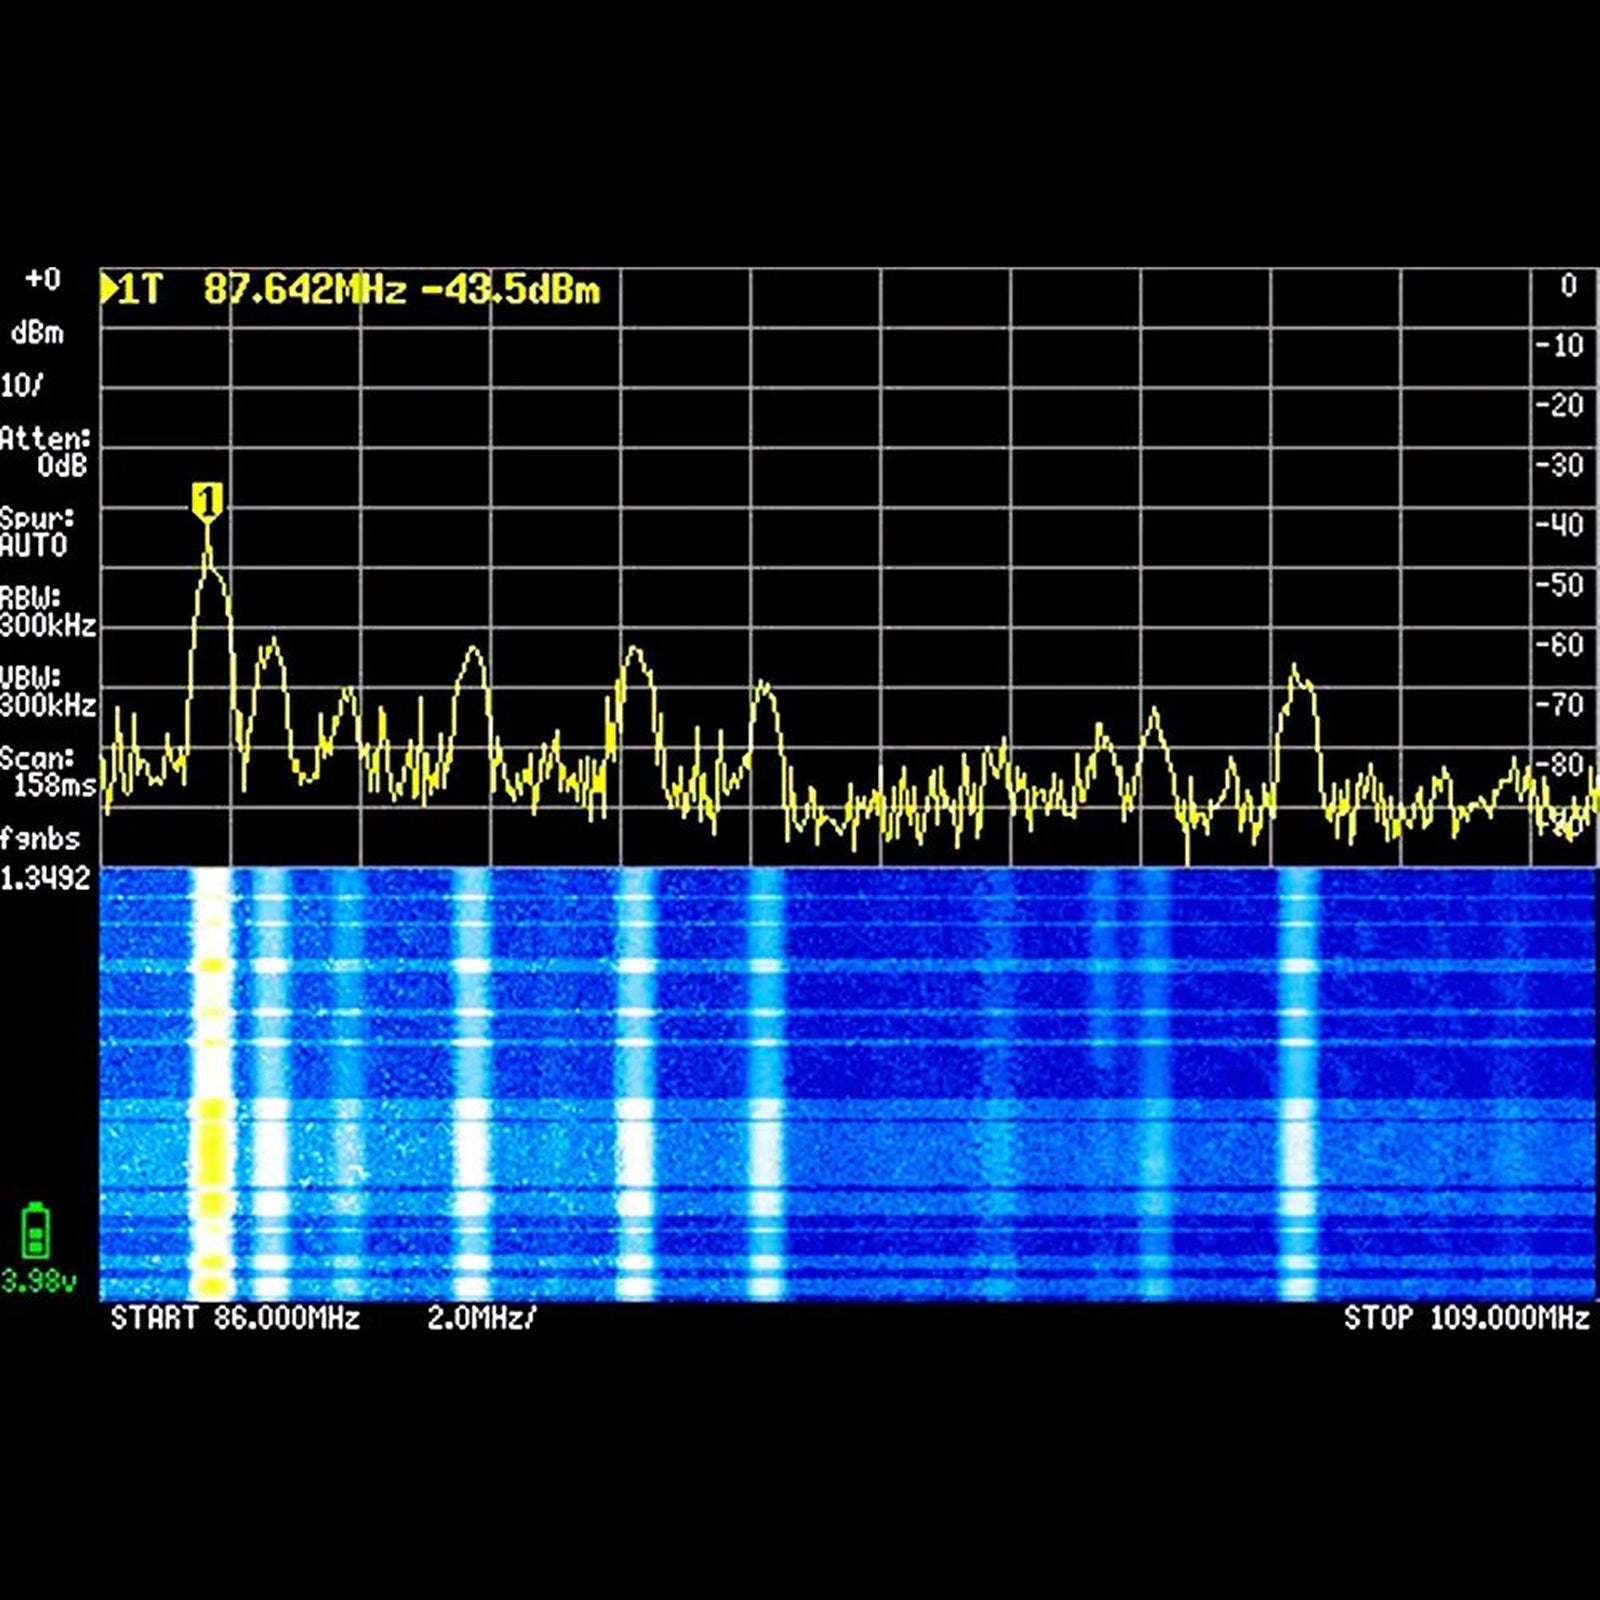Click the fanbs label
This screenshot has height=1600, width=1600.
click(40, 838)
